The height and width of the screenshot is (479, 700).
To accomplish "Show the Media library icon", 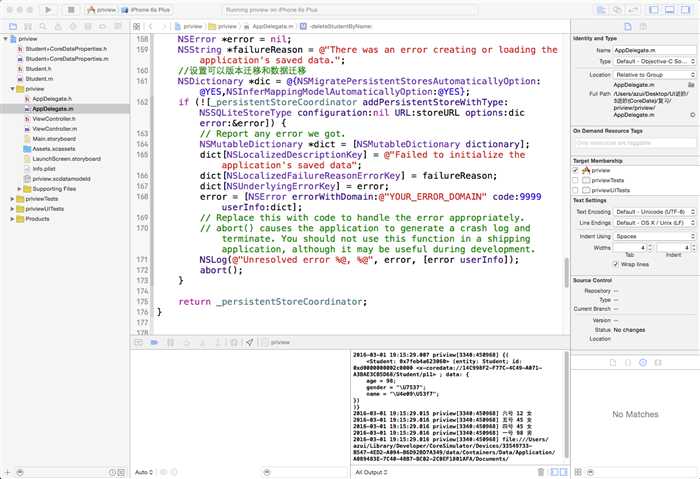I will pyautogui.click(x=658, y=362).
